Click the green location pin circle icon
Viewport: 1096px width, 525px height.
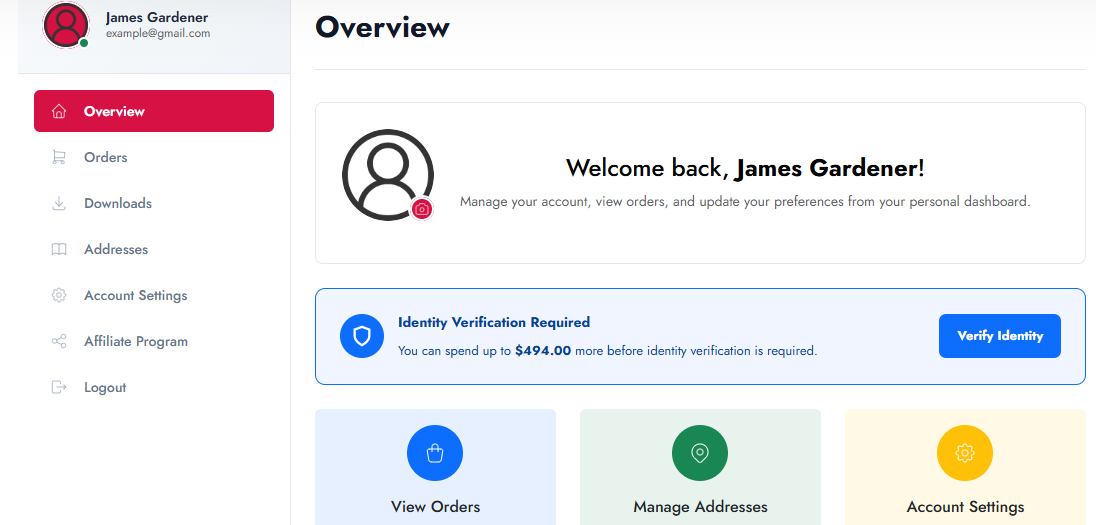tap(700, 453)
